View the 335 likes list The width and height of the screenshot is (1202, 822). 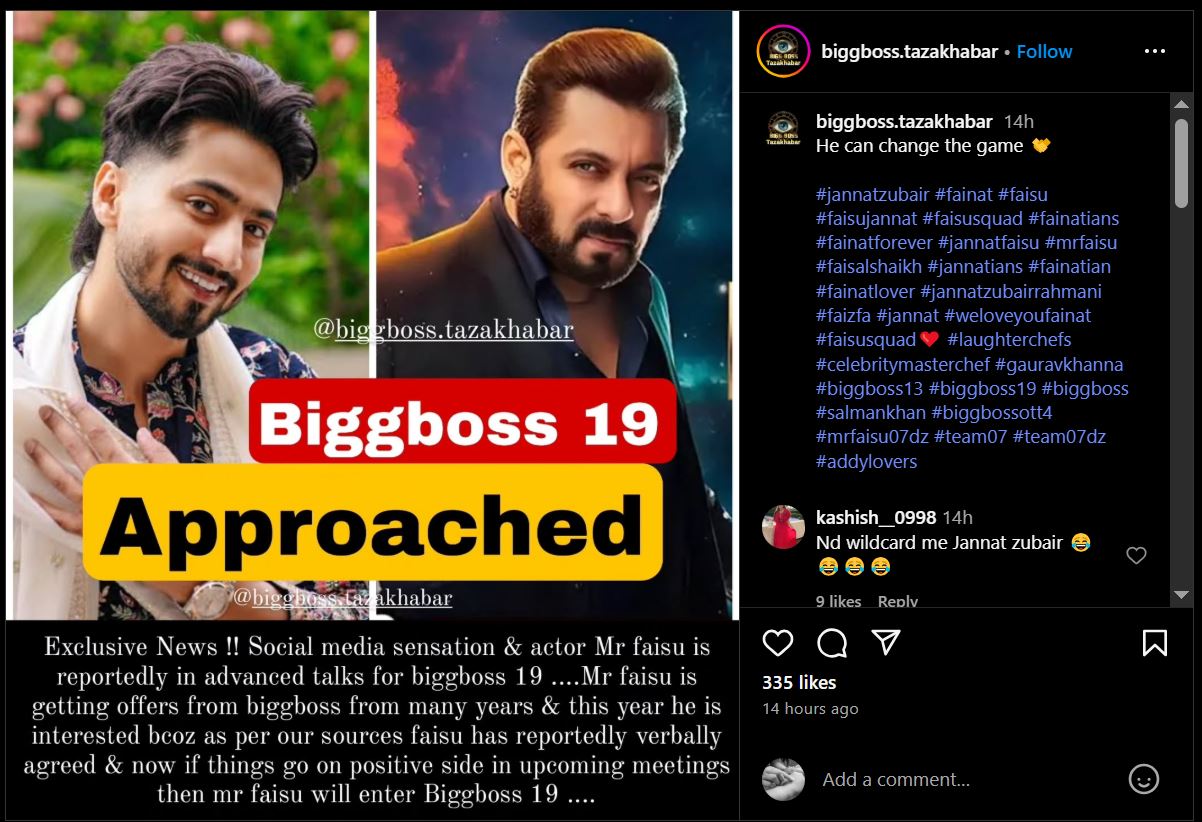click(x=799, y=682)
